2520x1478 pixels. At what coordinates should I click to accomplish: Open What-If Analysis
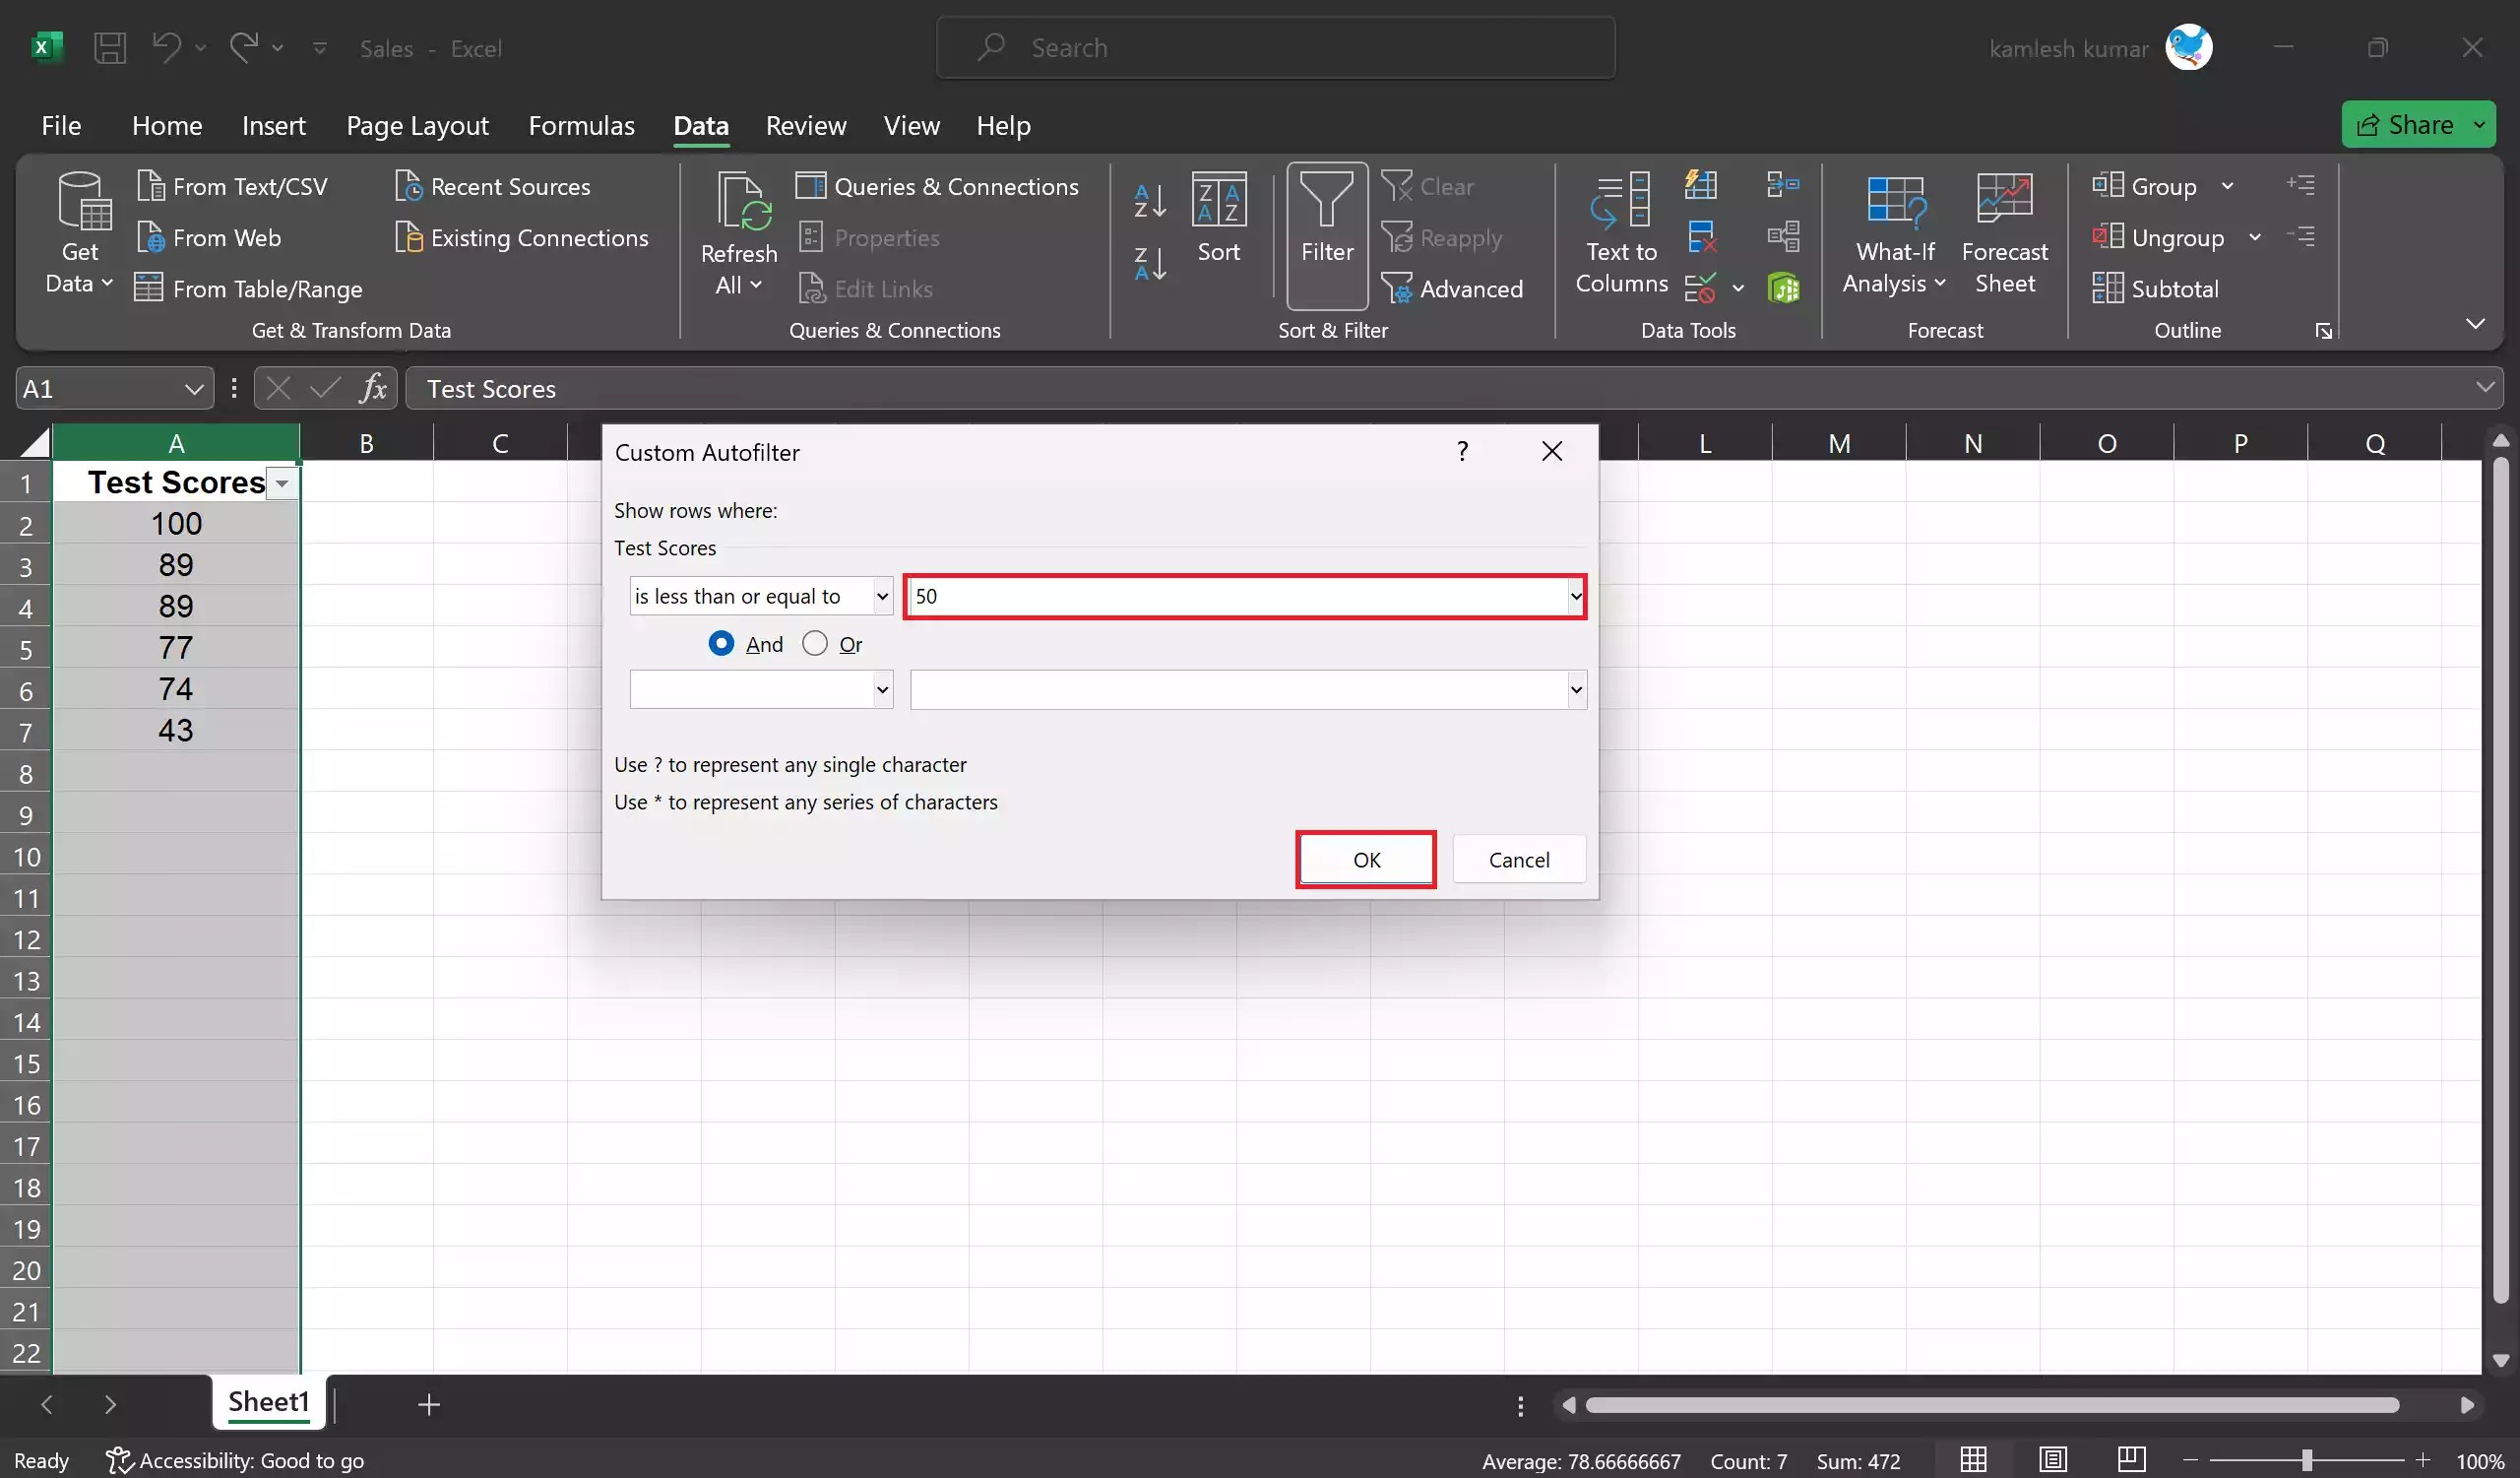(1894, 235)
